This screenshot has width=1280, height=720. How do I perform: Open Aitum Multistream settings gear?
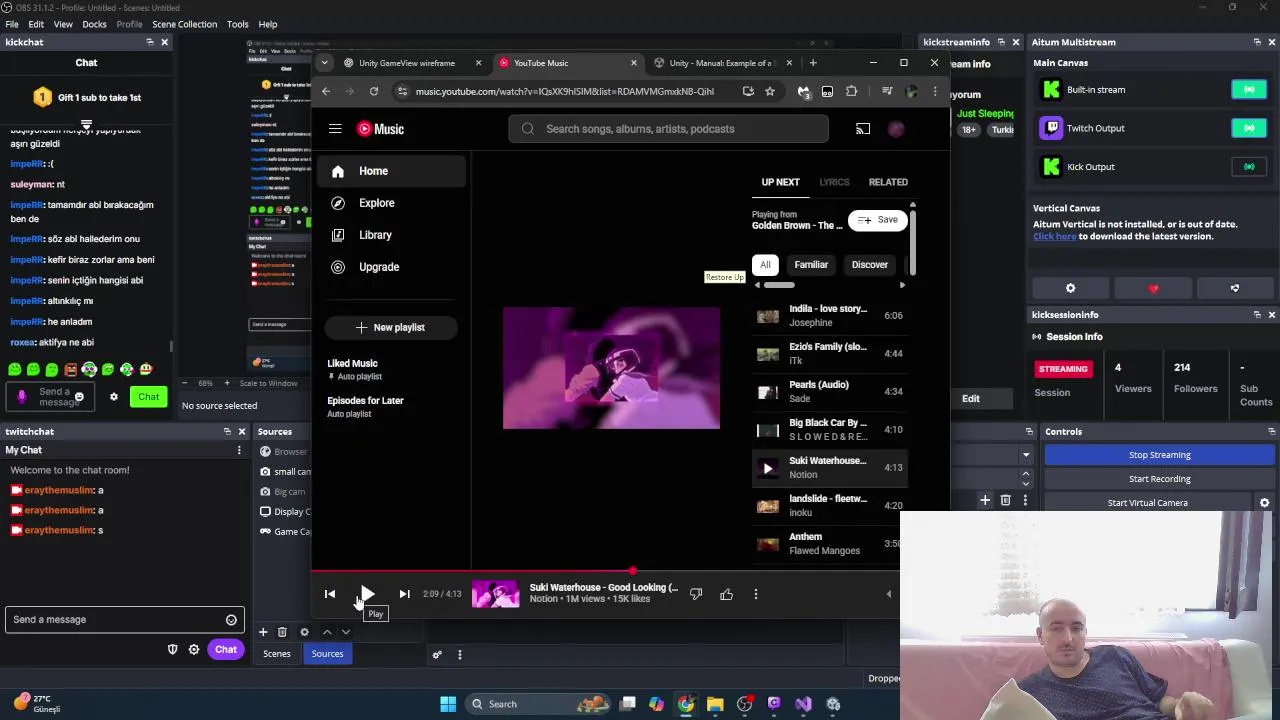point(1070,288)
